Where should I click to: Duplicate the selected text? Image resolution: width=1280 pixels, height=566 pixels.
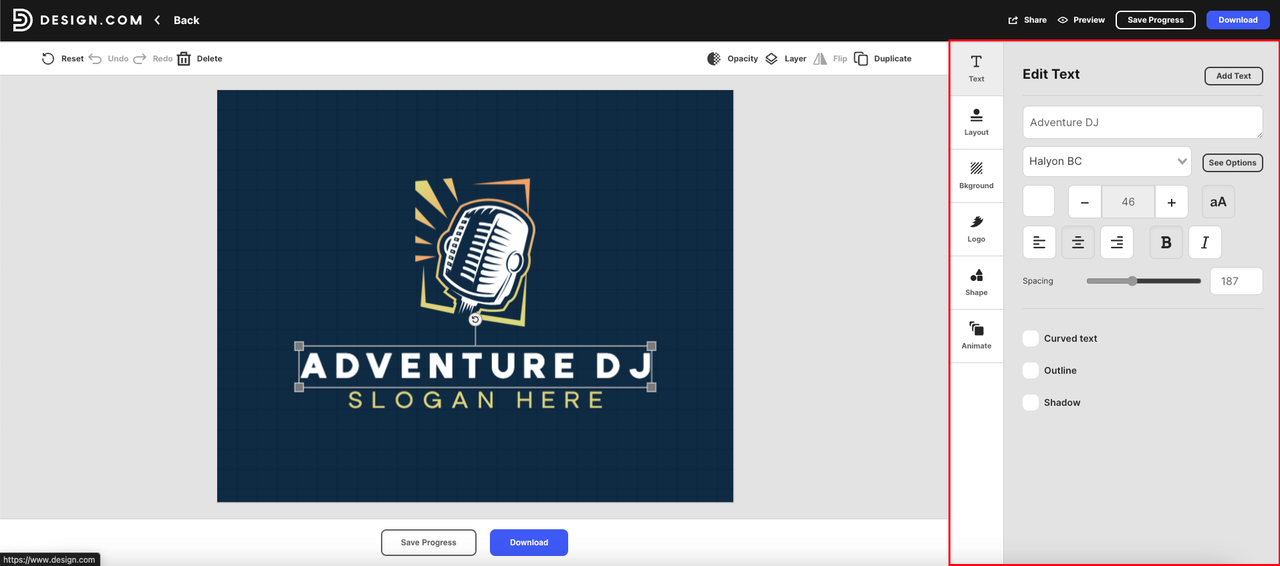click(x=883, y=59)
